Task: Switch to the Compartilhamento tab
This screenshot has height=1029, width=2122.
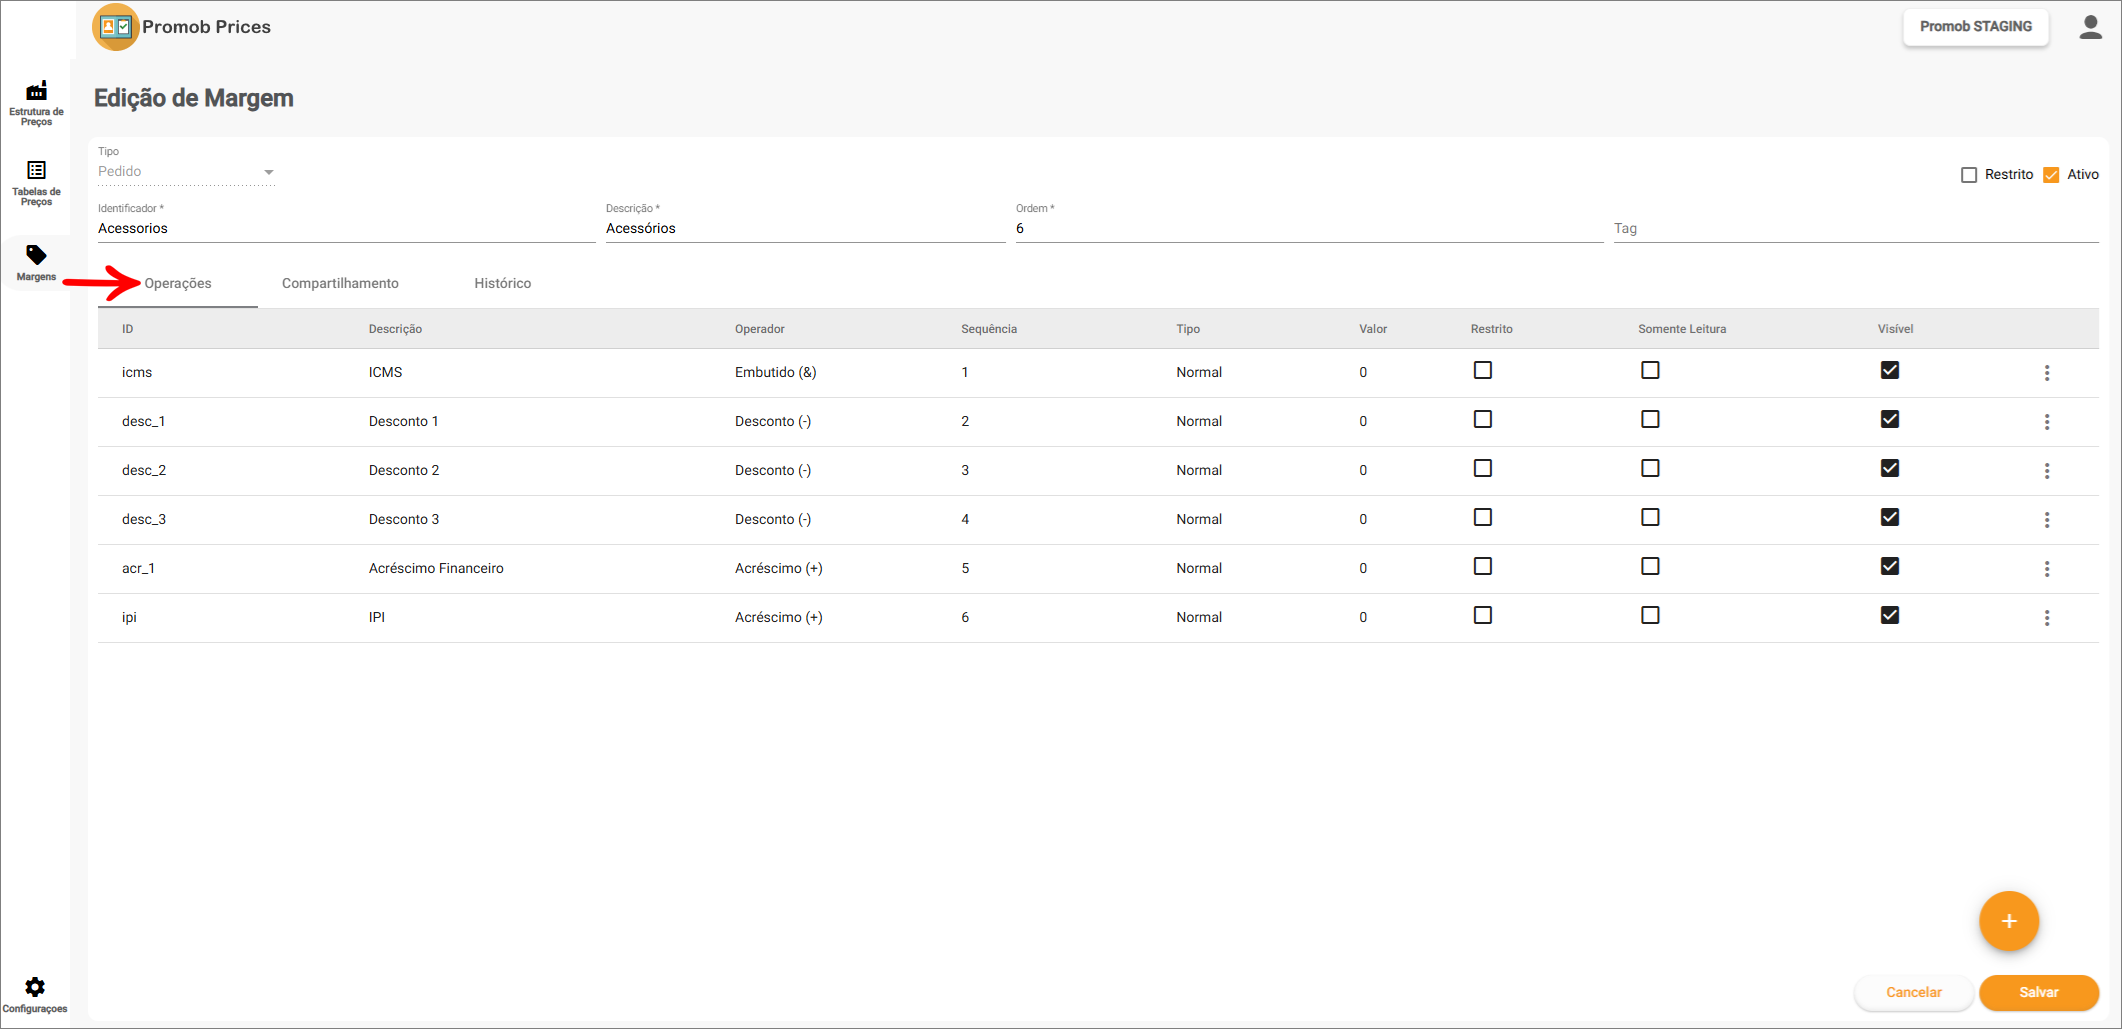Action: [x=340, y=284]
